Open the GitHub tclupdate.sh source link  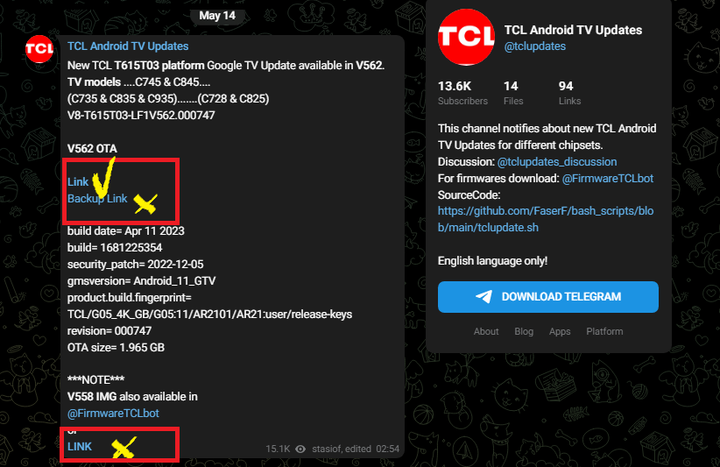click(546, 219)
